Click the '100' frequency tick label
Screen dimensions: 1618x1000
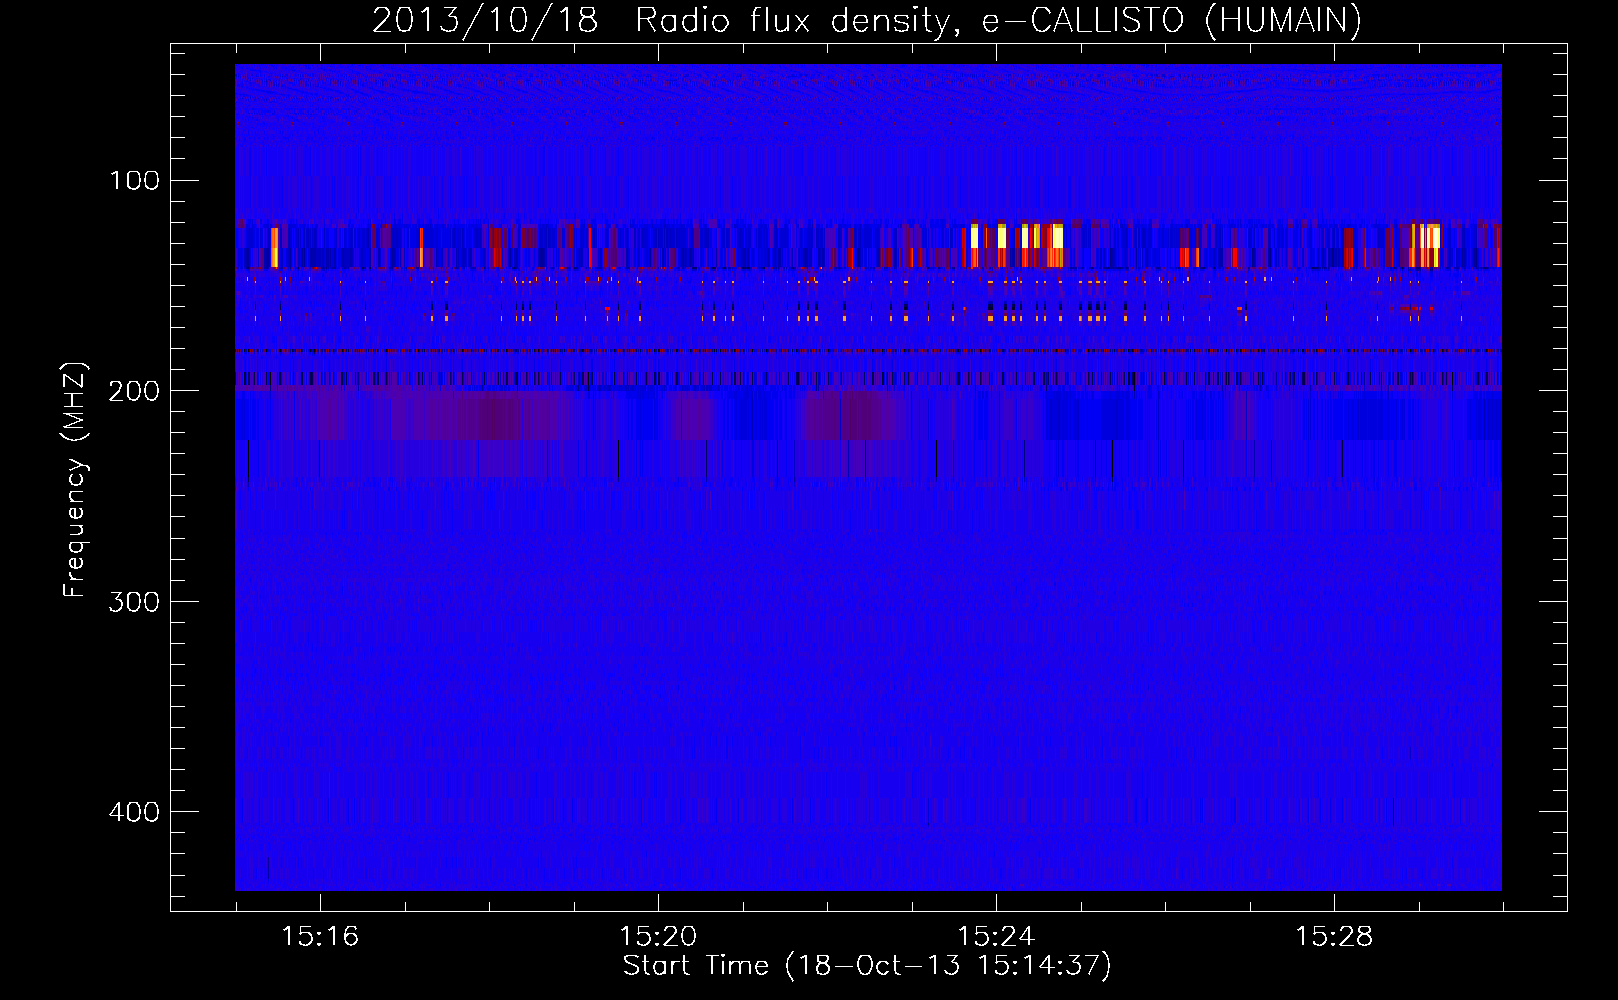coord(134,181)
